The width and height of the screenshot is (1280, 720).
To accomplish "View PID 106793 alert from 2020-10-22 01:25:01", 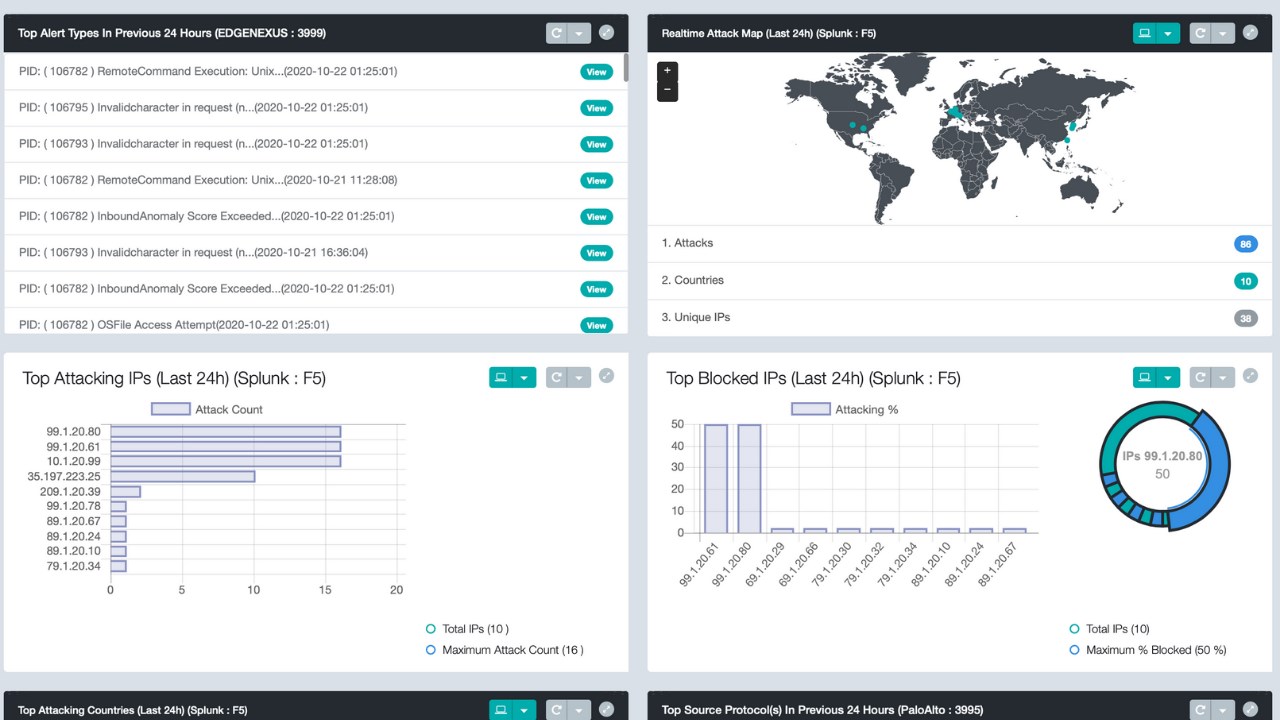I will pyautogui.click(x=596, y=144).
